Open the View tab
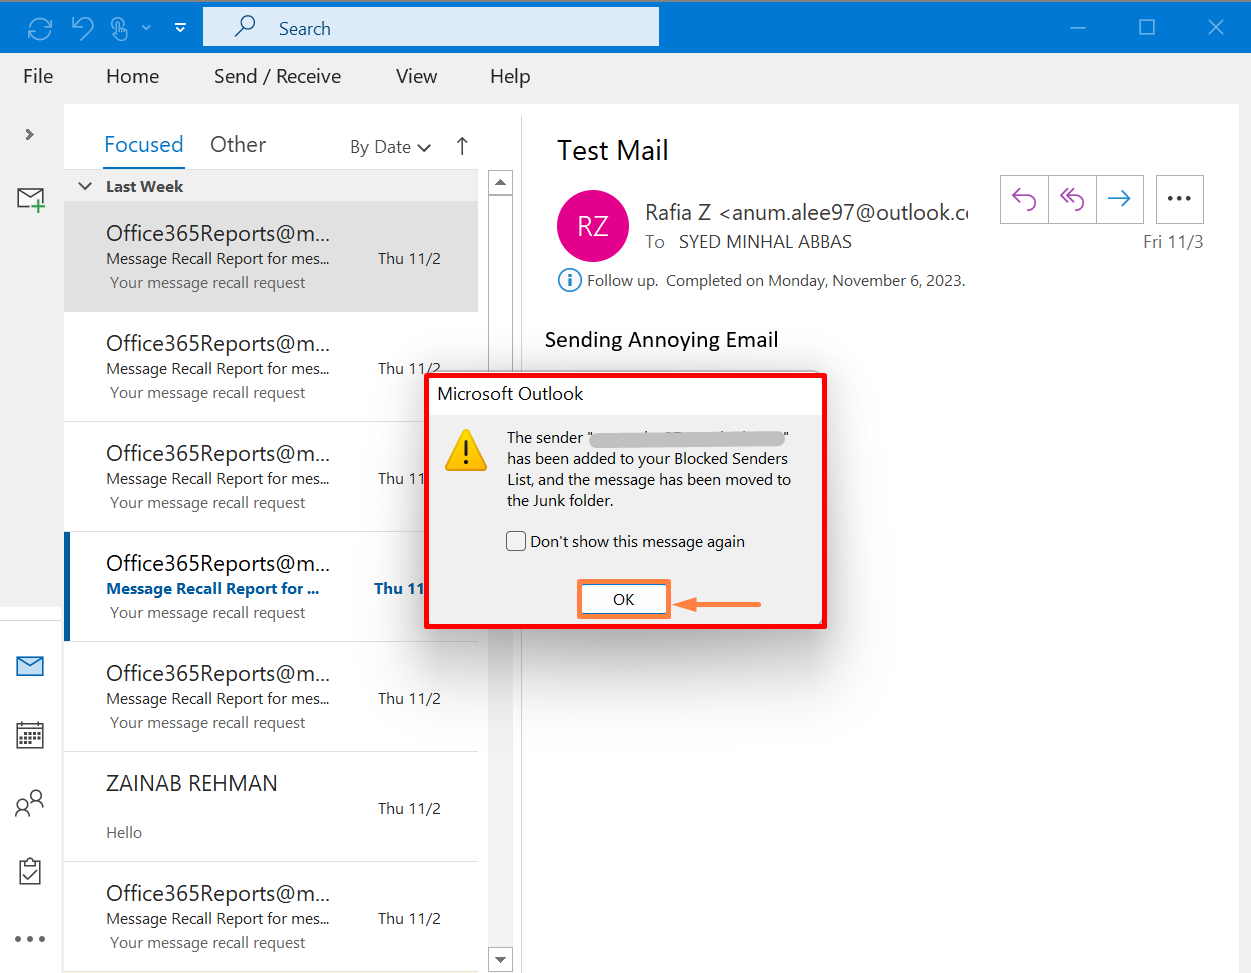Image resolution: width=1251 pixels, height=973 pixels. (x=416, y=76)
